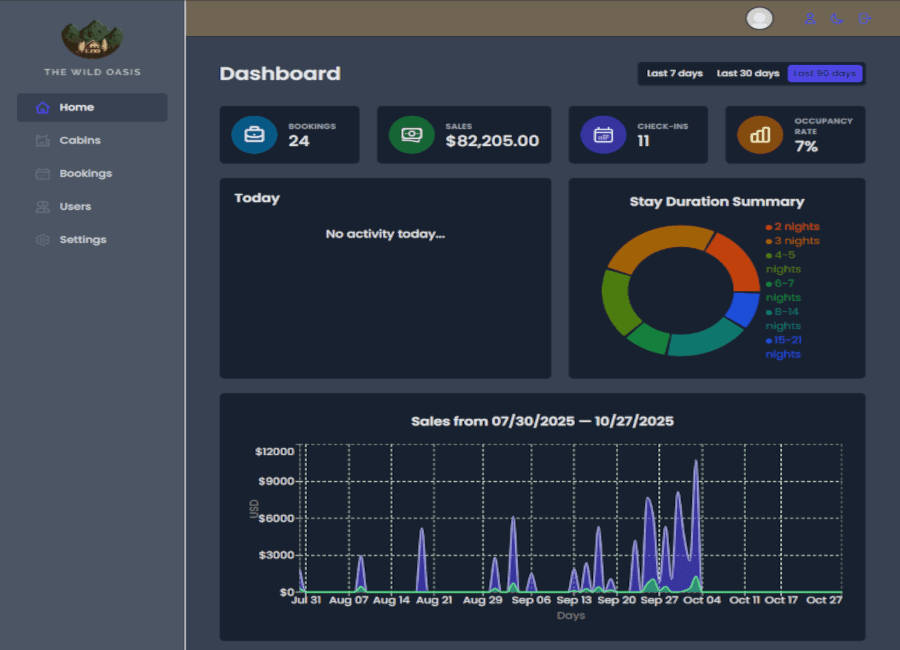Go to Home in the sidebar
The width and height of the screenshot is (900, 650).
click(x=92, y=107)
